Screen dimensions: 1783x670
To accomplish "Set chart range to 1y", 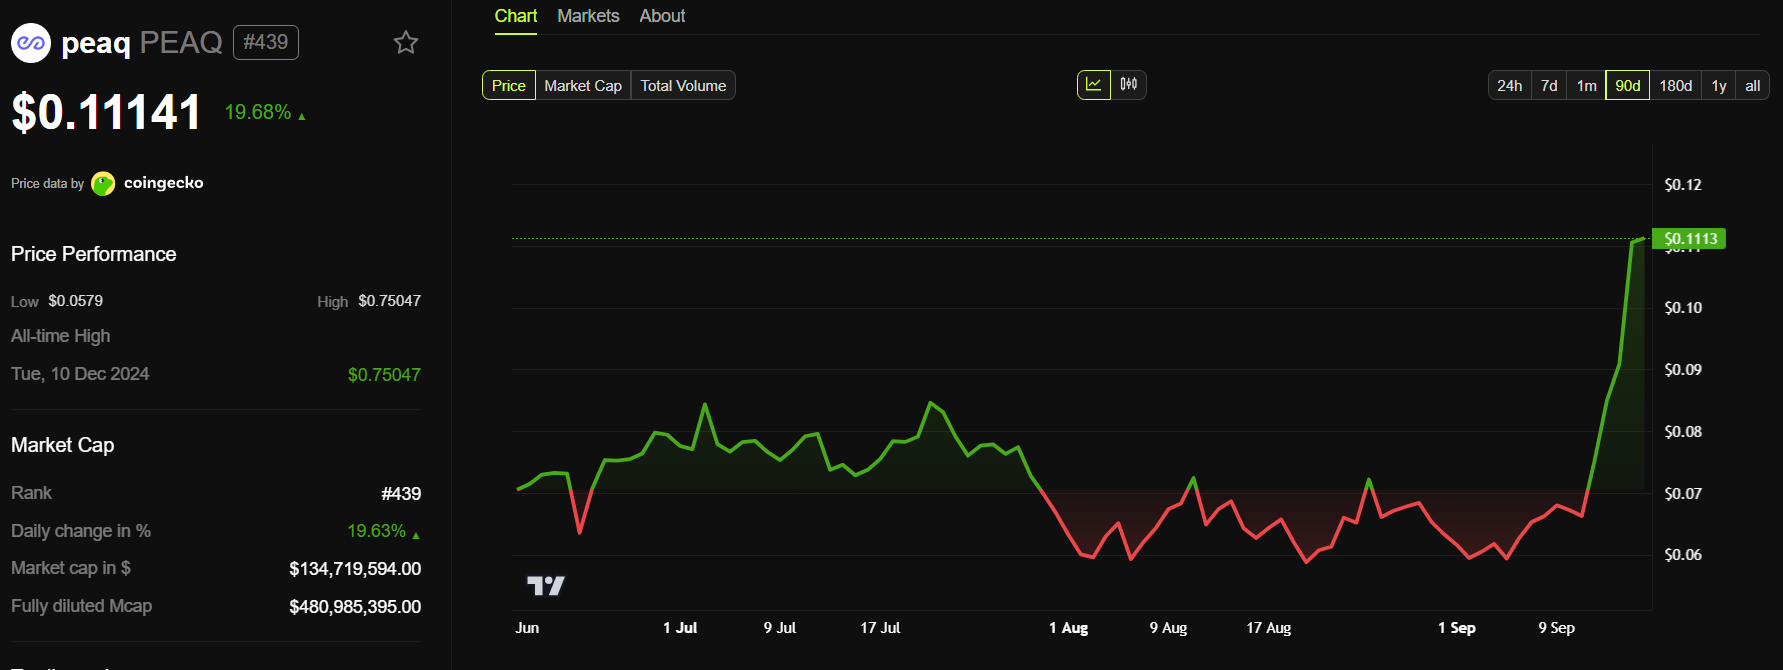I will tap(1719, 85).
